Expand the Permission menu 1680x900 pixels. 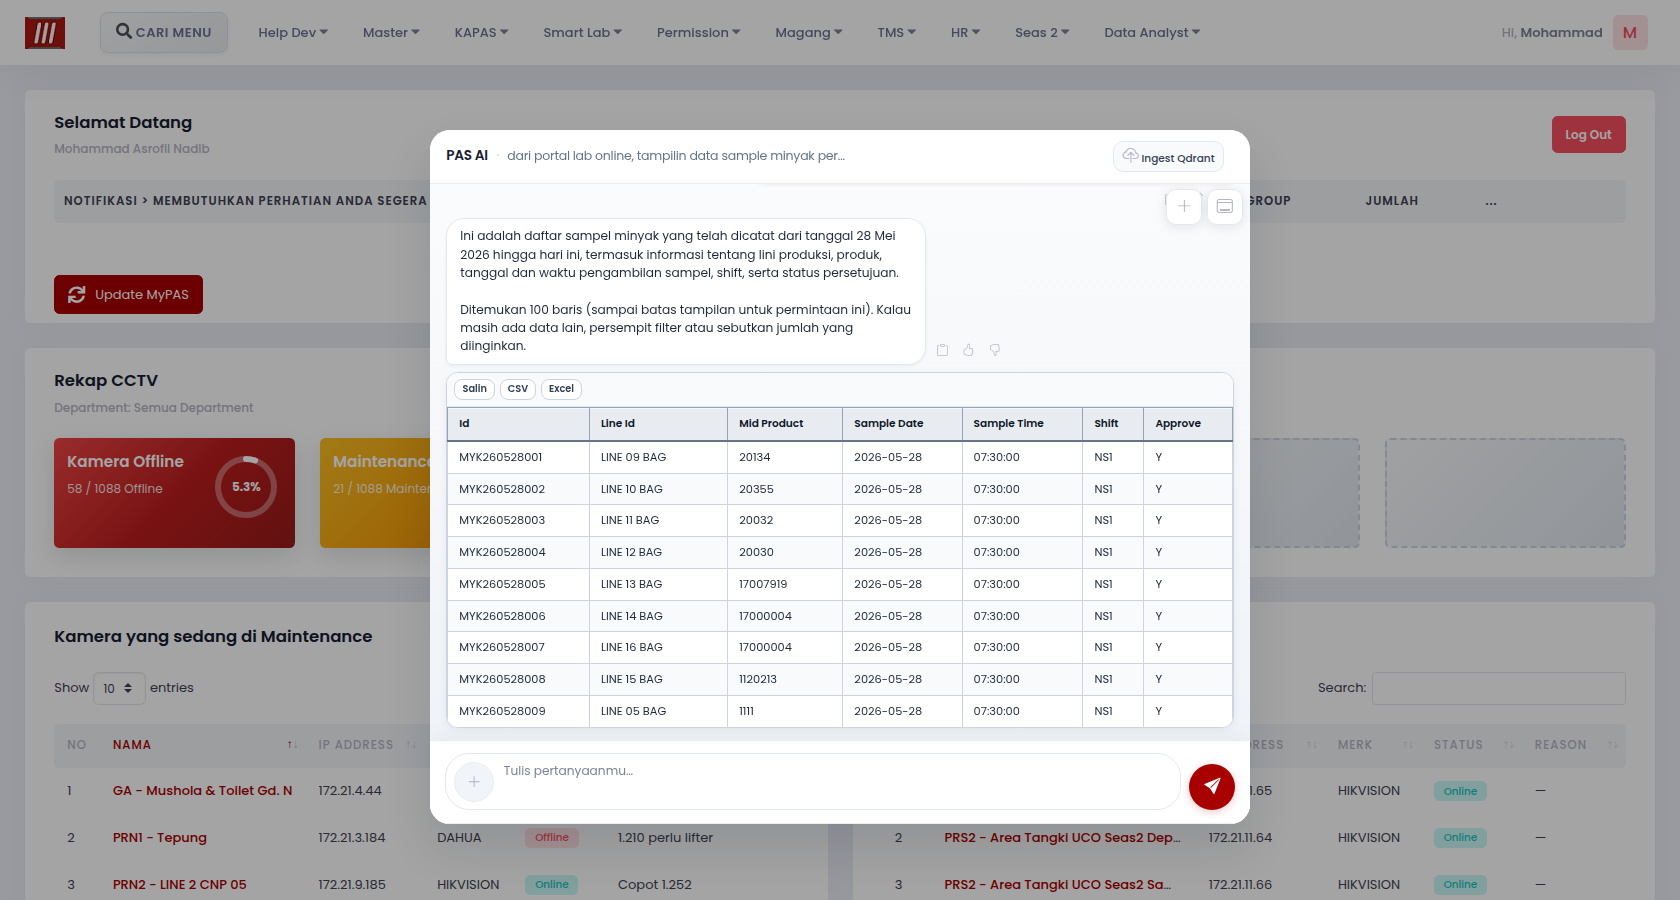click(x=698, y=33)
